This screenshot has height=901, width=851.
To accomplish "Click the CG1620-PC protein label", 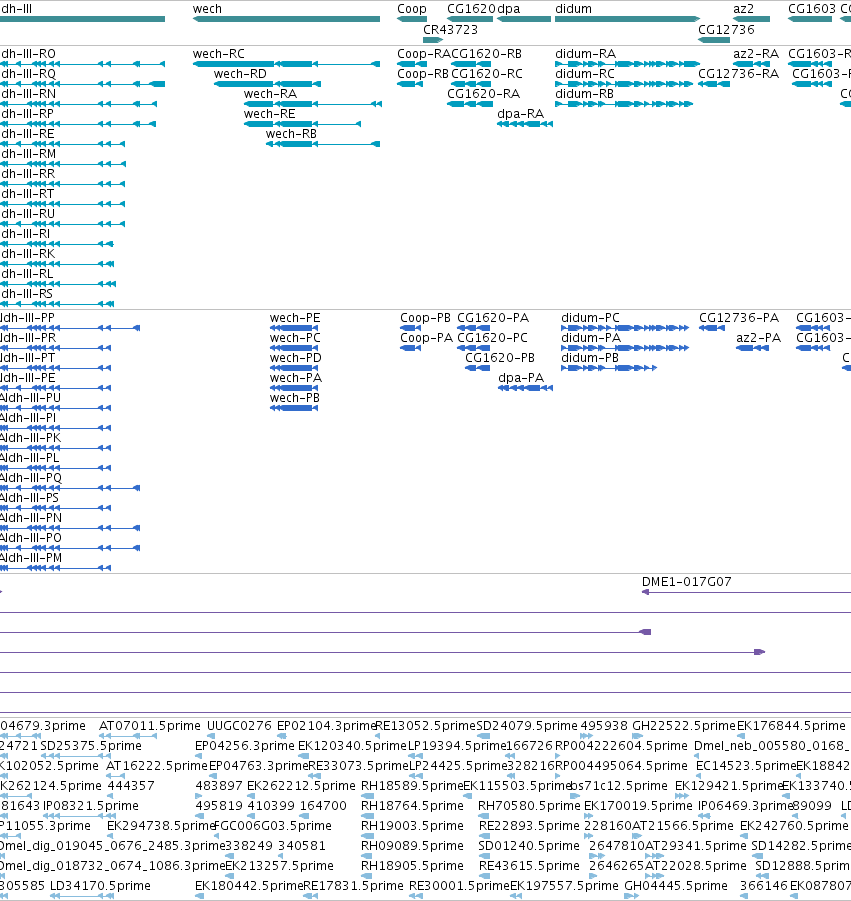I will click(x=492, y=338).
